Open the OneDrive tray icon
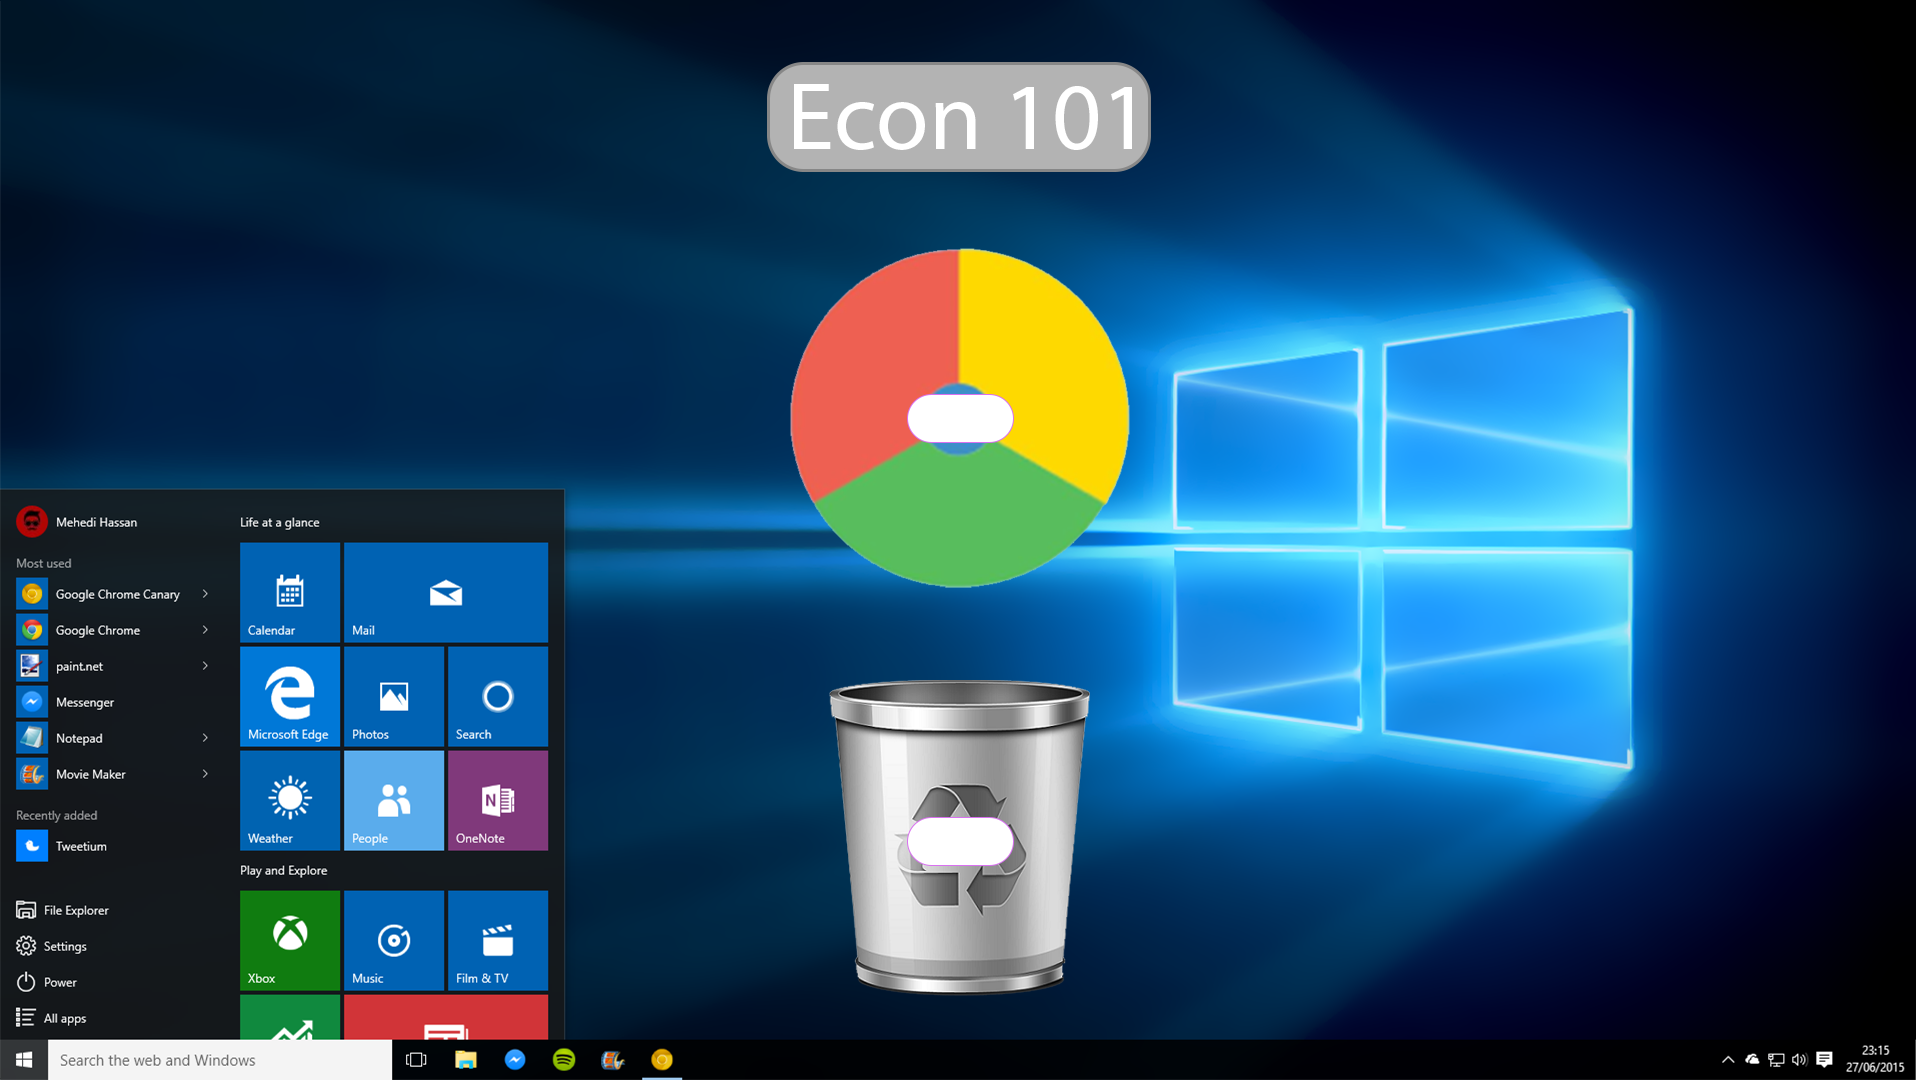The image size is (1916, 1080). [x=1752, y=1060]
